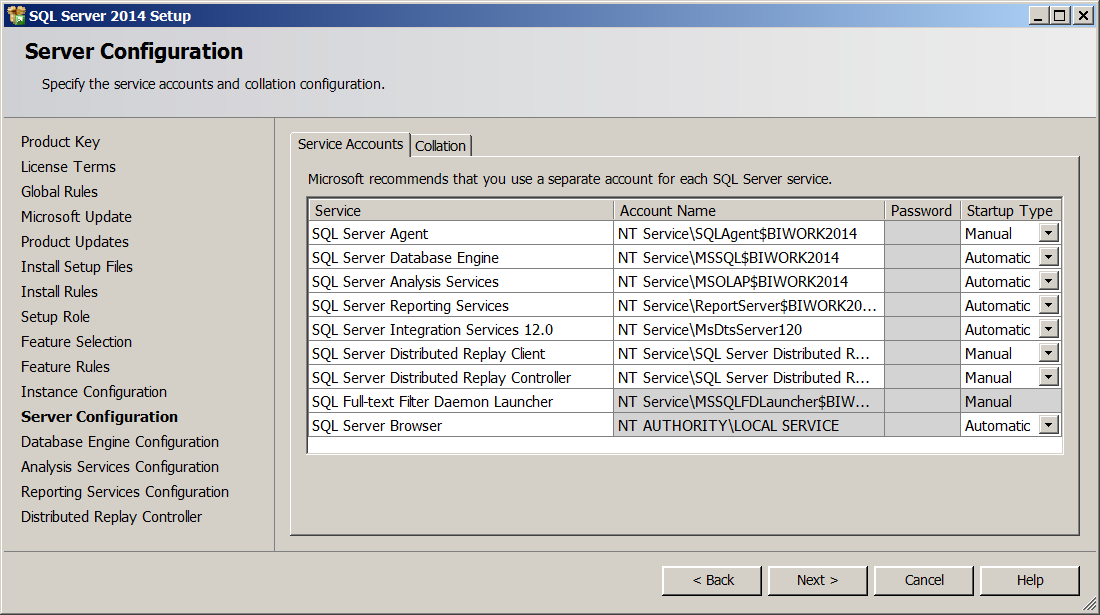Go back with the Back button
The width and height of the screenshot is (1100, 615).
tap(713, 580)
